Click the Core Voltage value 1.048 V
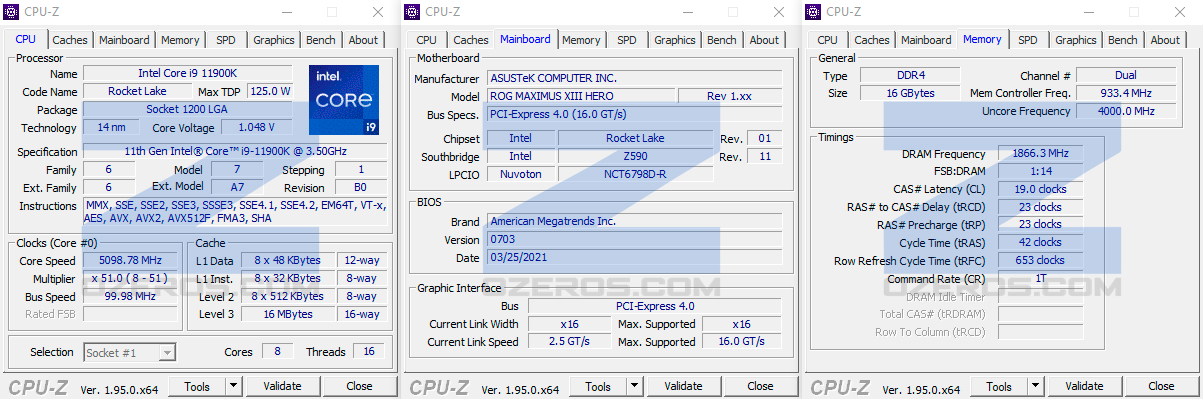This screenshot has width=1203, height=399. 256,127
